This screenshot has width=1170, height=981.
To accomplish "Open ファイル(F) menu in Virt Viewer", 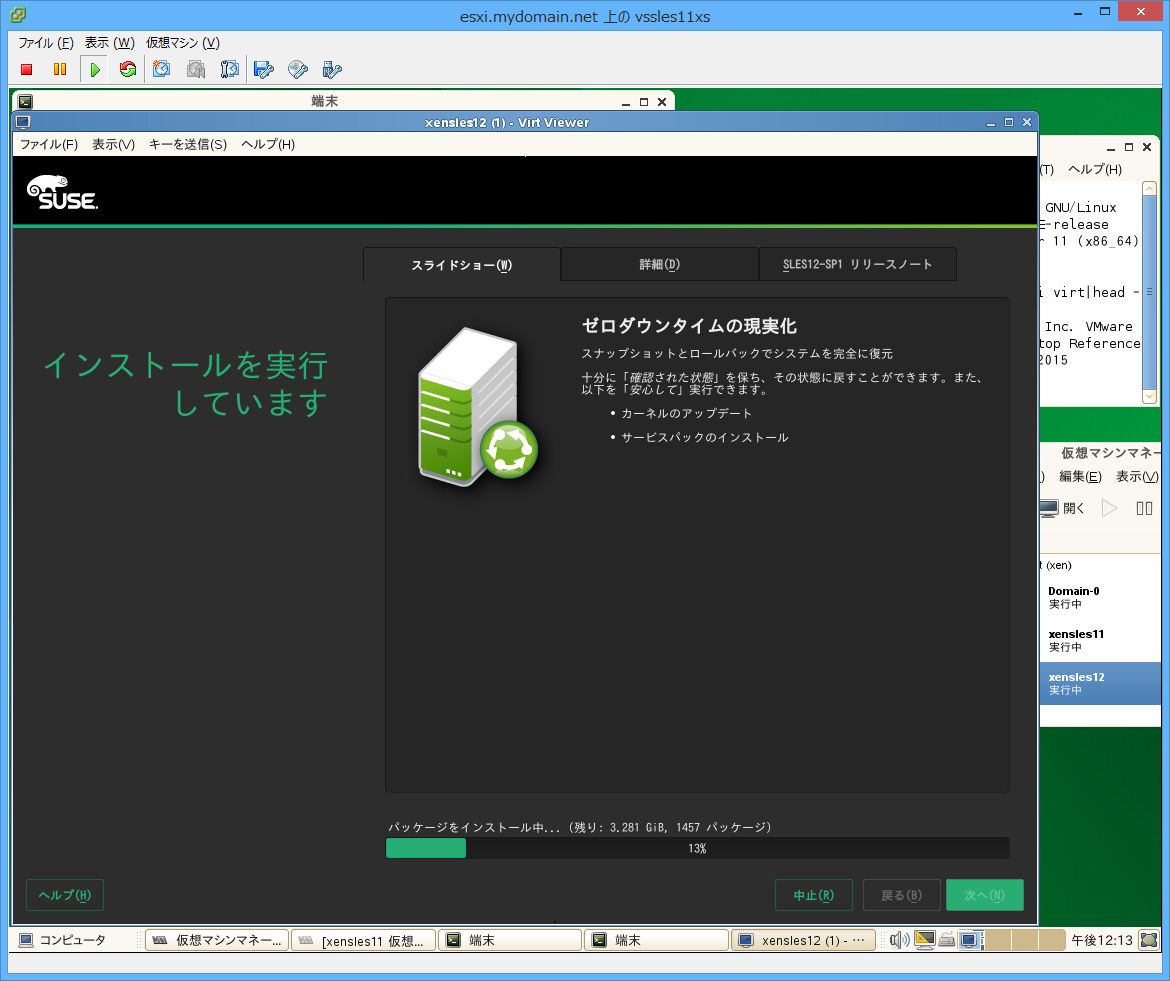I will 49,144.
